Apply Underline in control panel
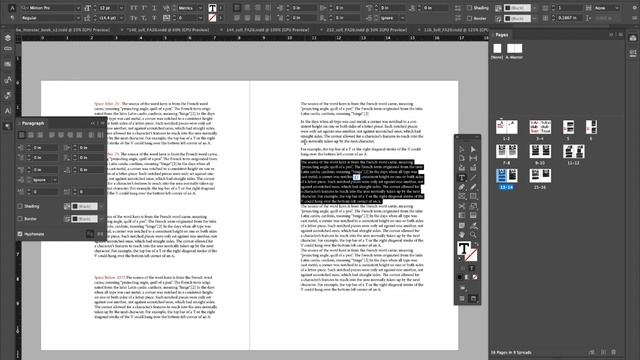The width and height of the screenshot is (640, 360). [x=154, y=8]
